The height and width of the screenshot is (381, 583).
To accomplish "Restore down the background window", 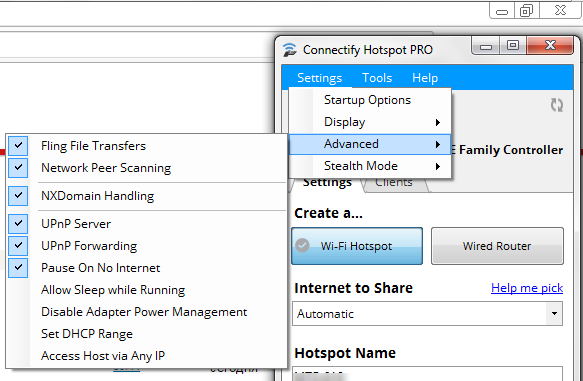I will [x=526, y=10].
